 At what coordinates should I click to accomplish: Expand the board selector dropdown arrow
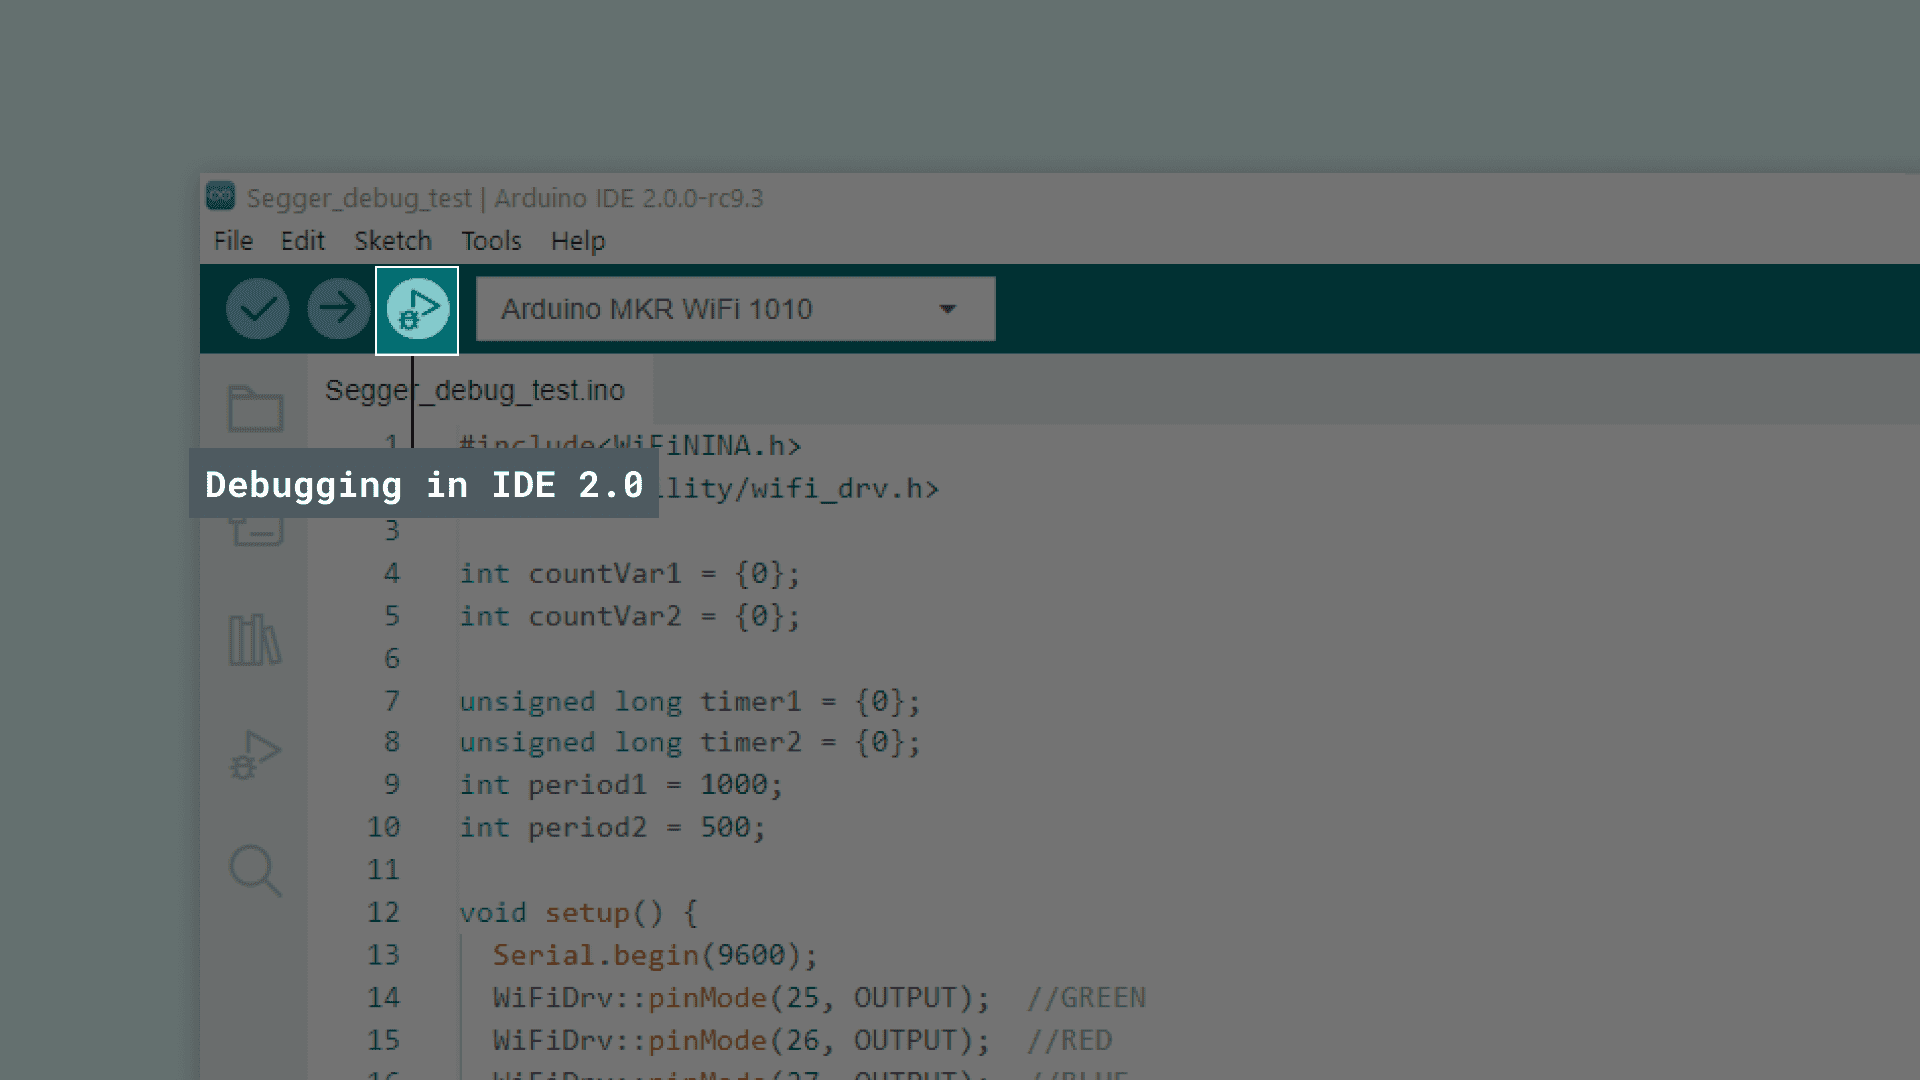947,309
